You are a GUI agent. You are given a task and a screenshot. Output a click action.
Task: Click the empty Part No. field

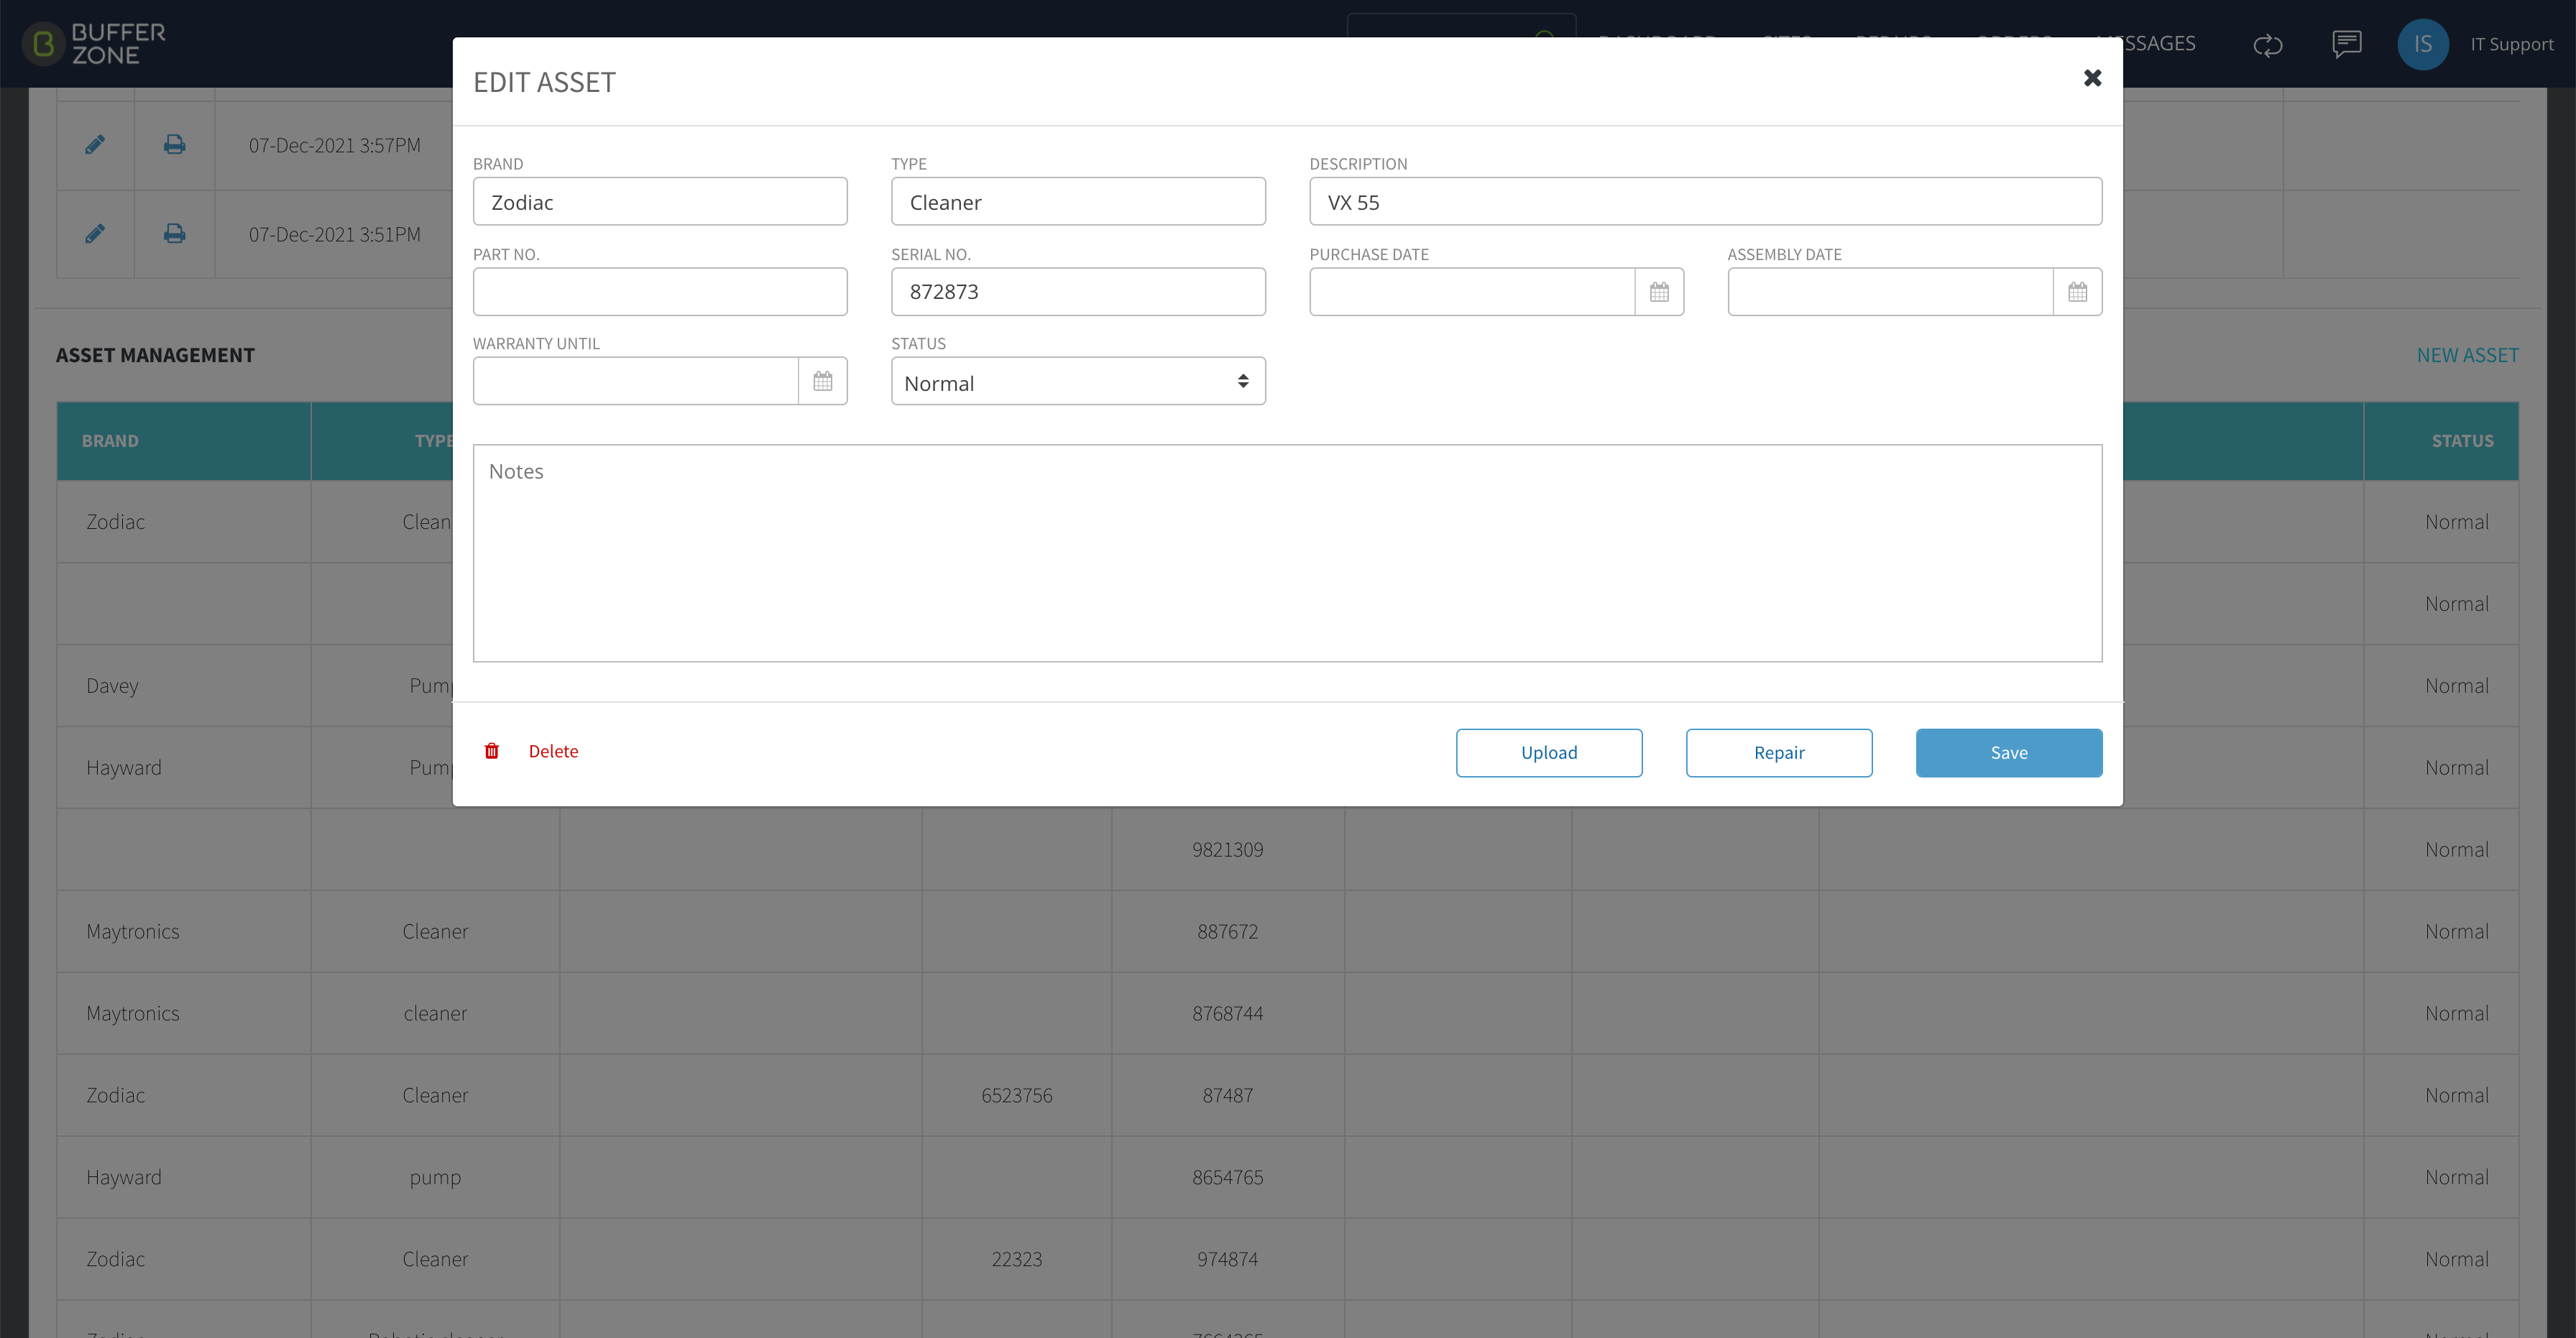click(660, 292)
